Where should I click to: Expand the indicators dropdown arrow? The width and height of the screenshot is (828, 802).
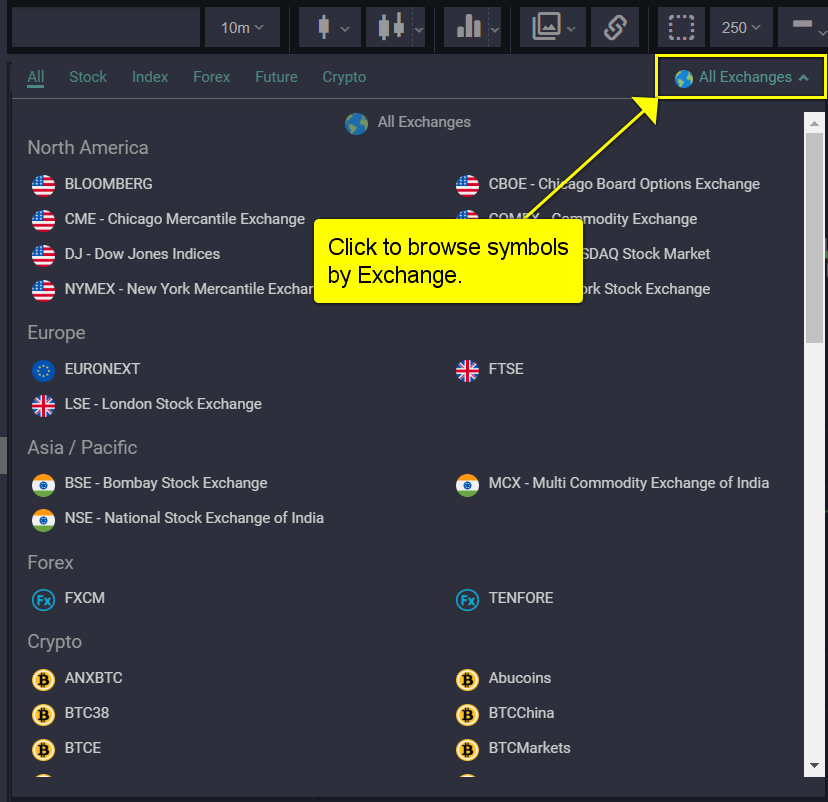(x=495, y=29)
